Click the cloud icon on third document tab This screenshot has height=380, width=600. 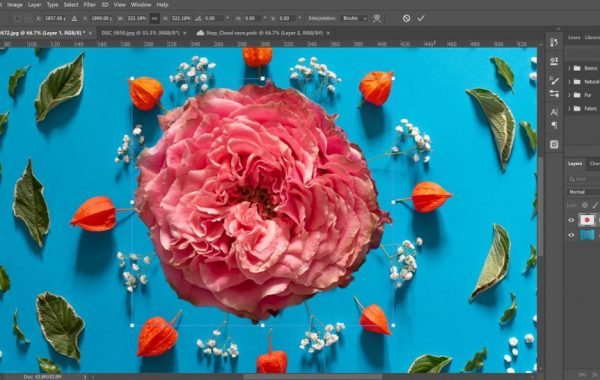200,33
